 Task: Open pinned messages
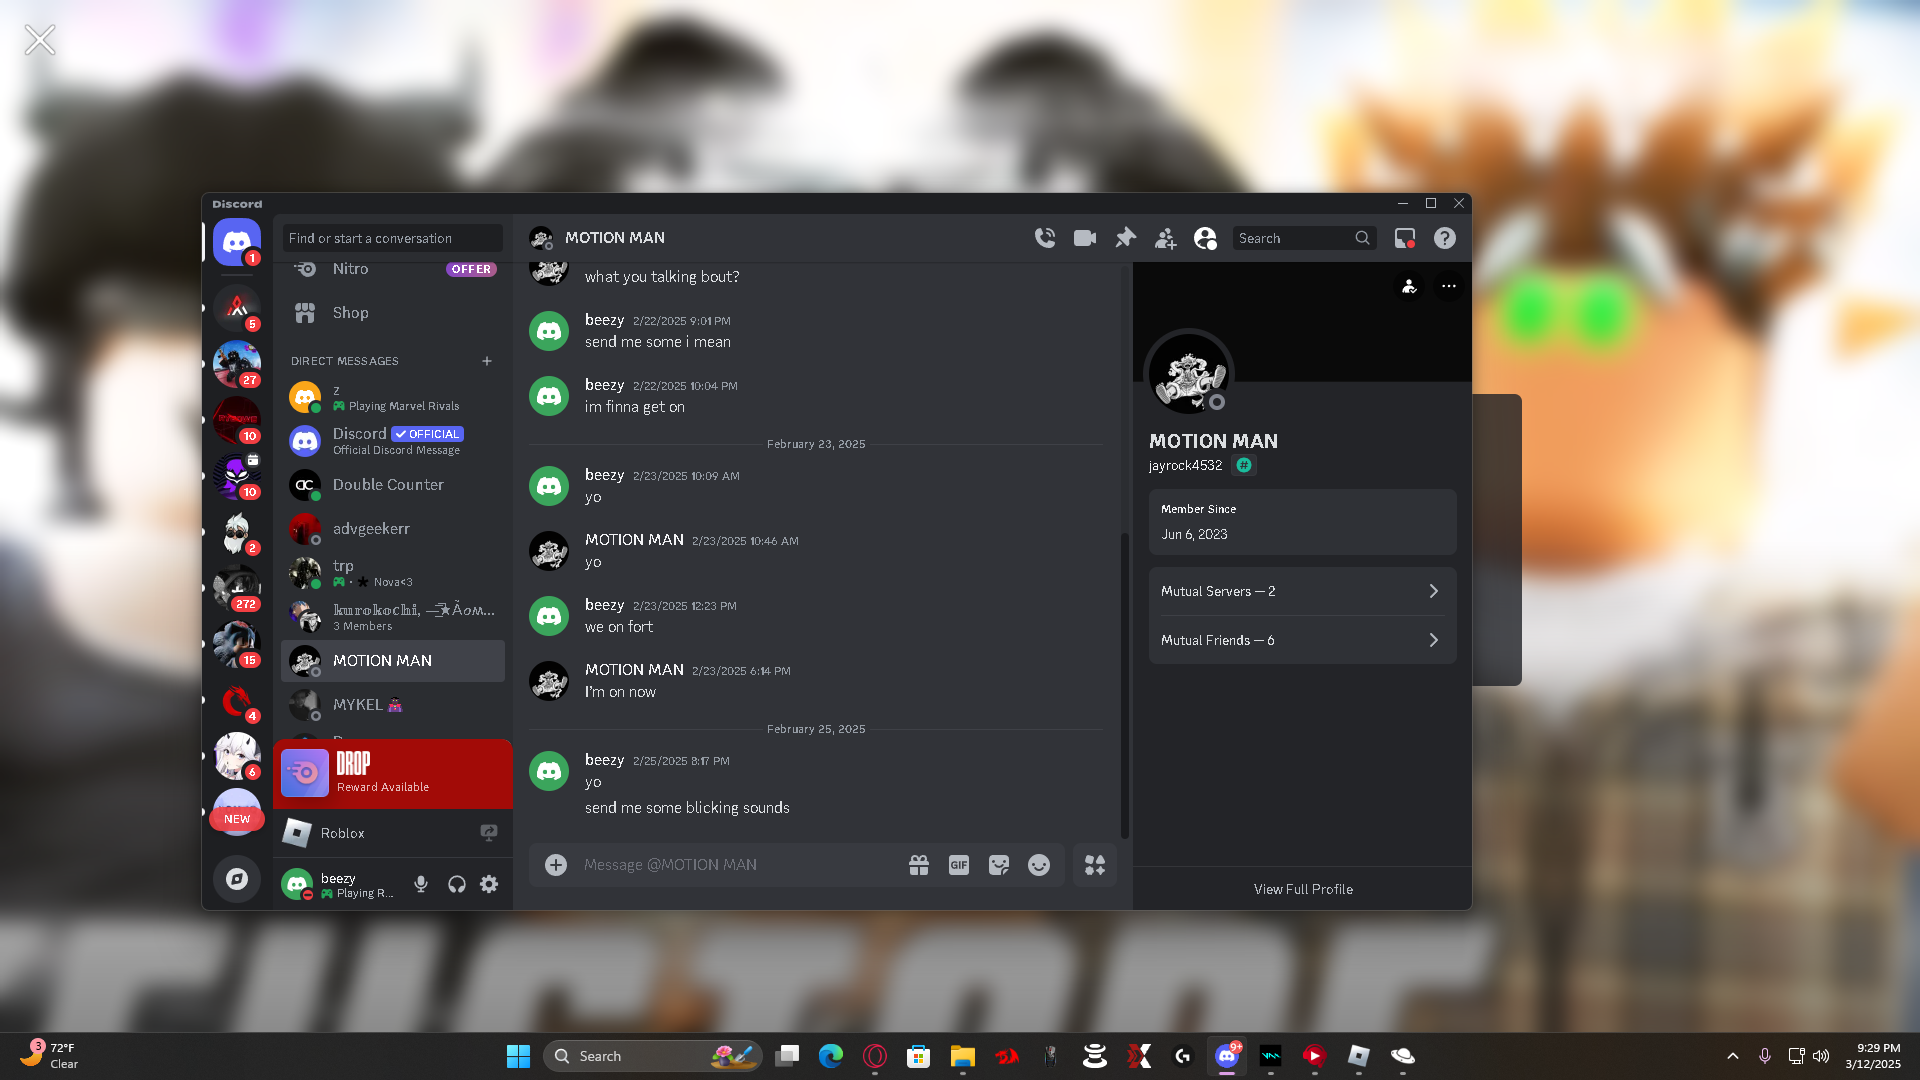click(1125, 238)
